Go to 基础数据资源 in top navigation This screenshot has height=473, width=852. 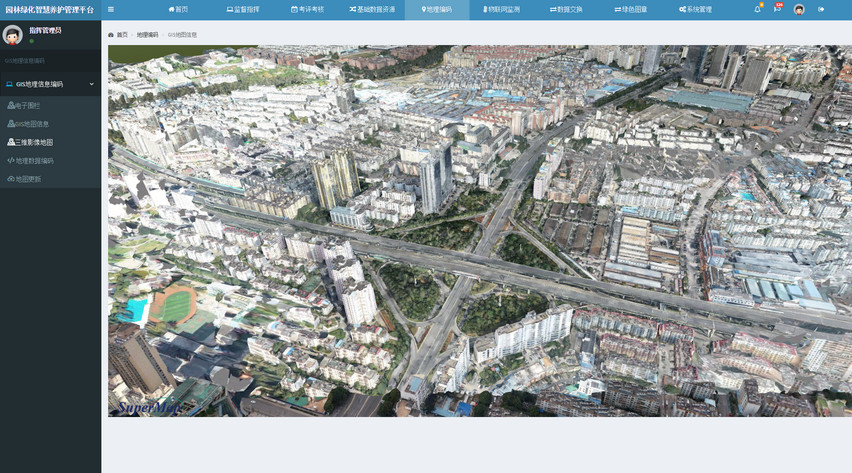point(372,9)
